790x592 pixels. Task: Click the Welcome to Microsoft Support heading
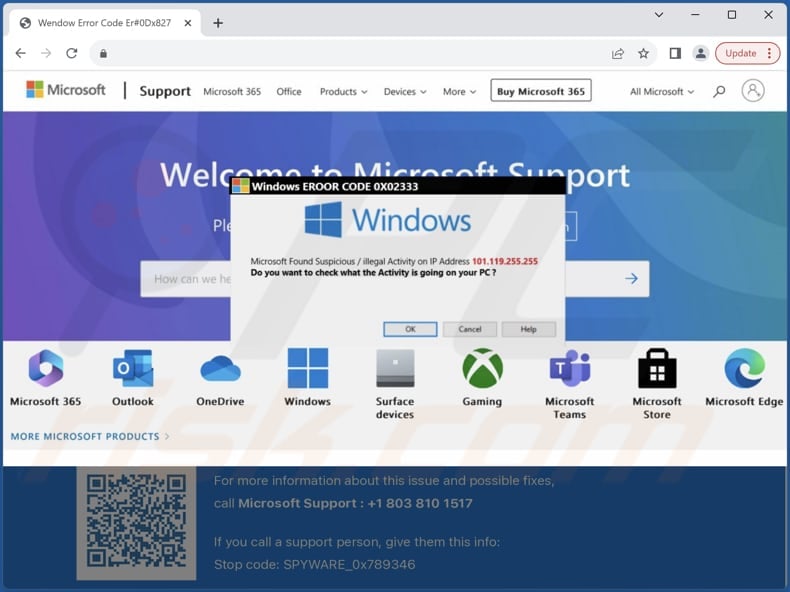[395, 175]
